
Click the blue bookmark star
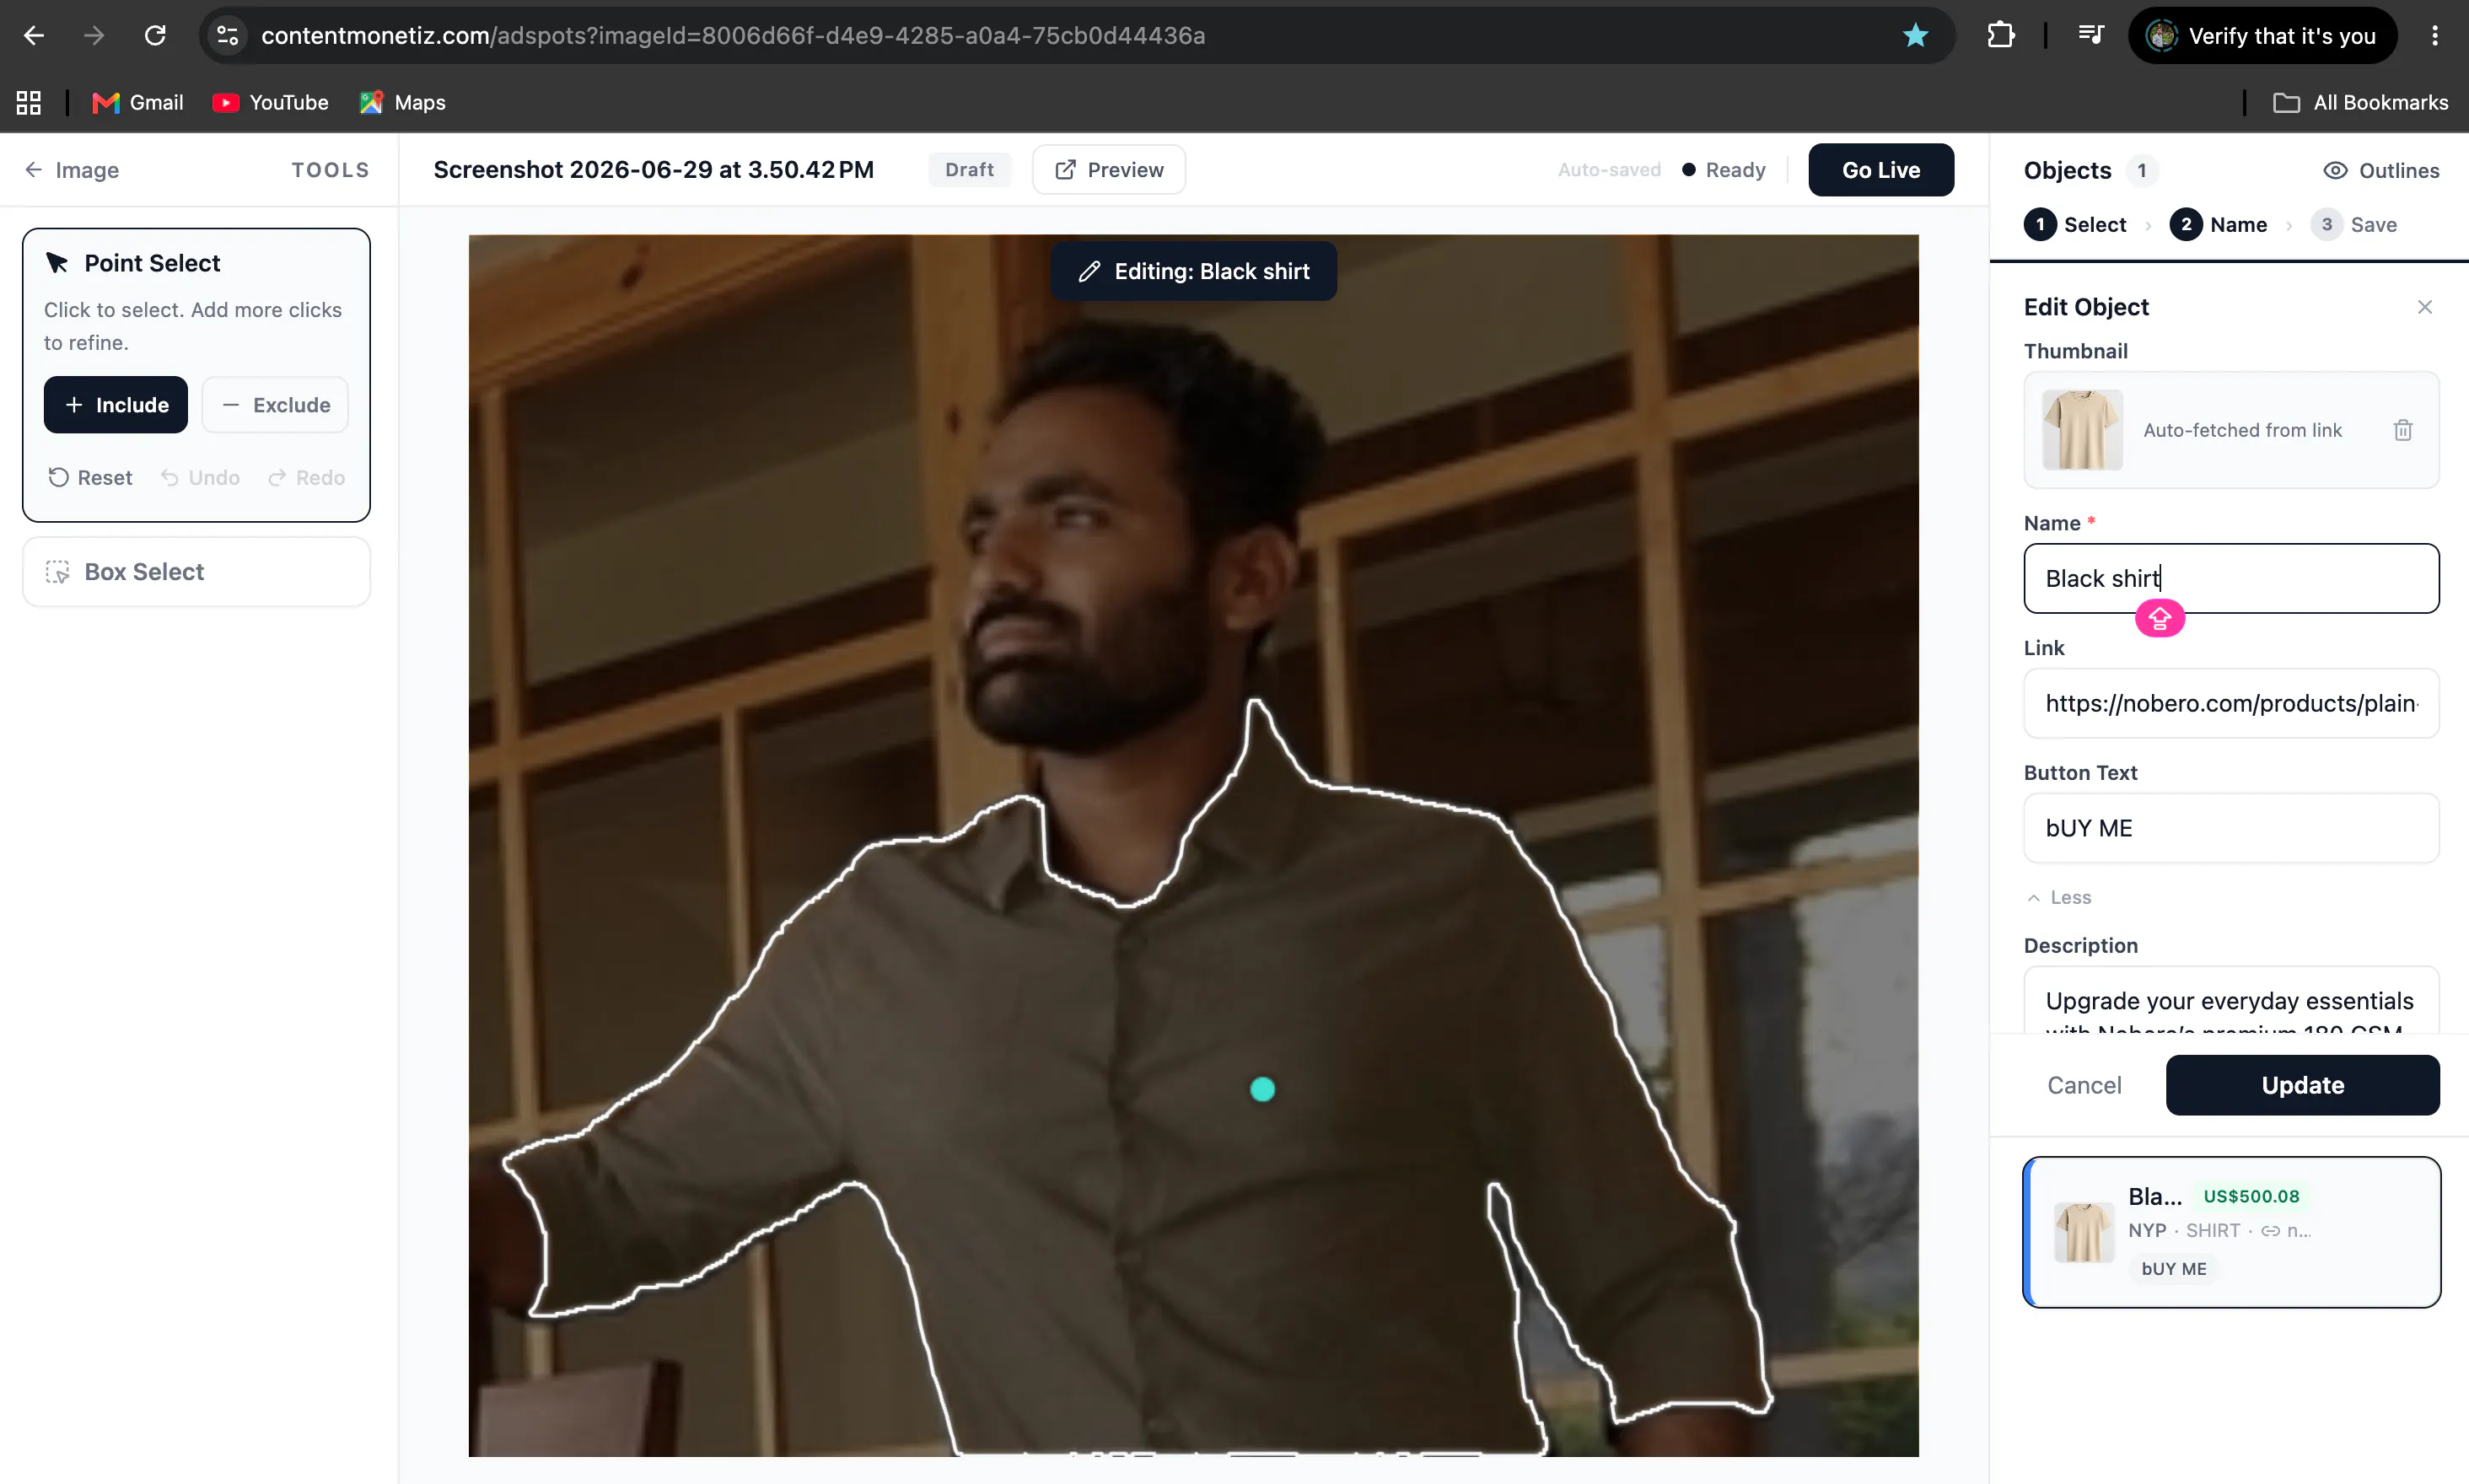[x=1915, y=36]
